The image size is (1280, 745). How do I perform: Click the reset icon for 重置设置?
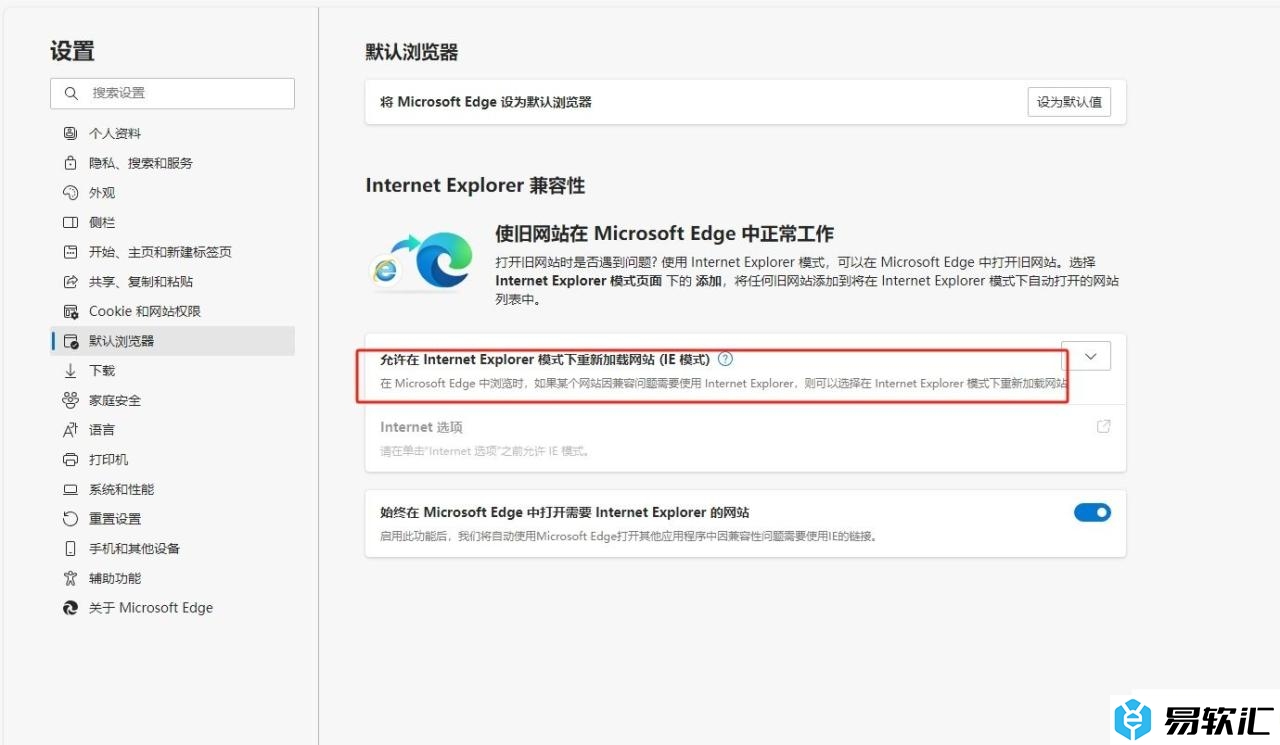[70, 519]
